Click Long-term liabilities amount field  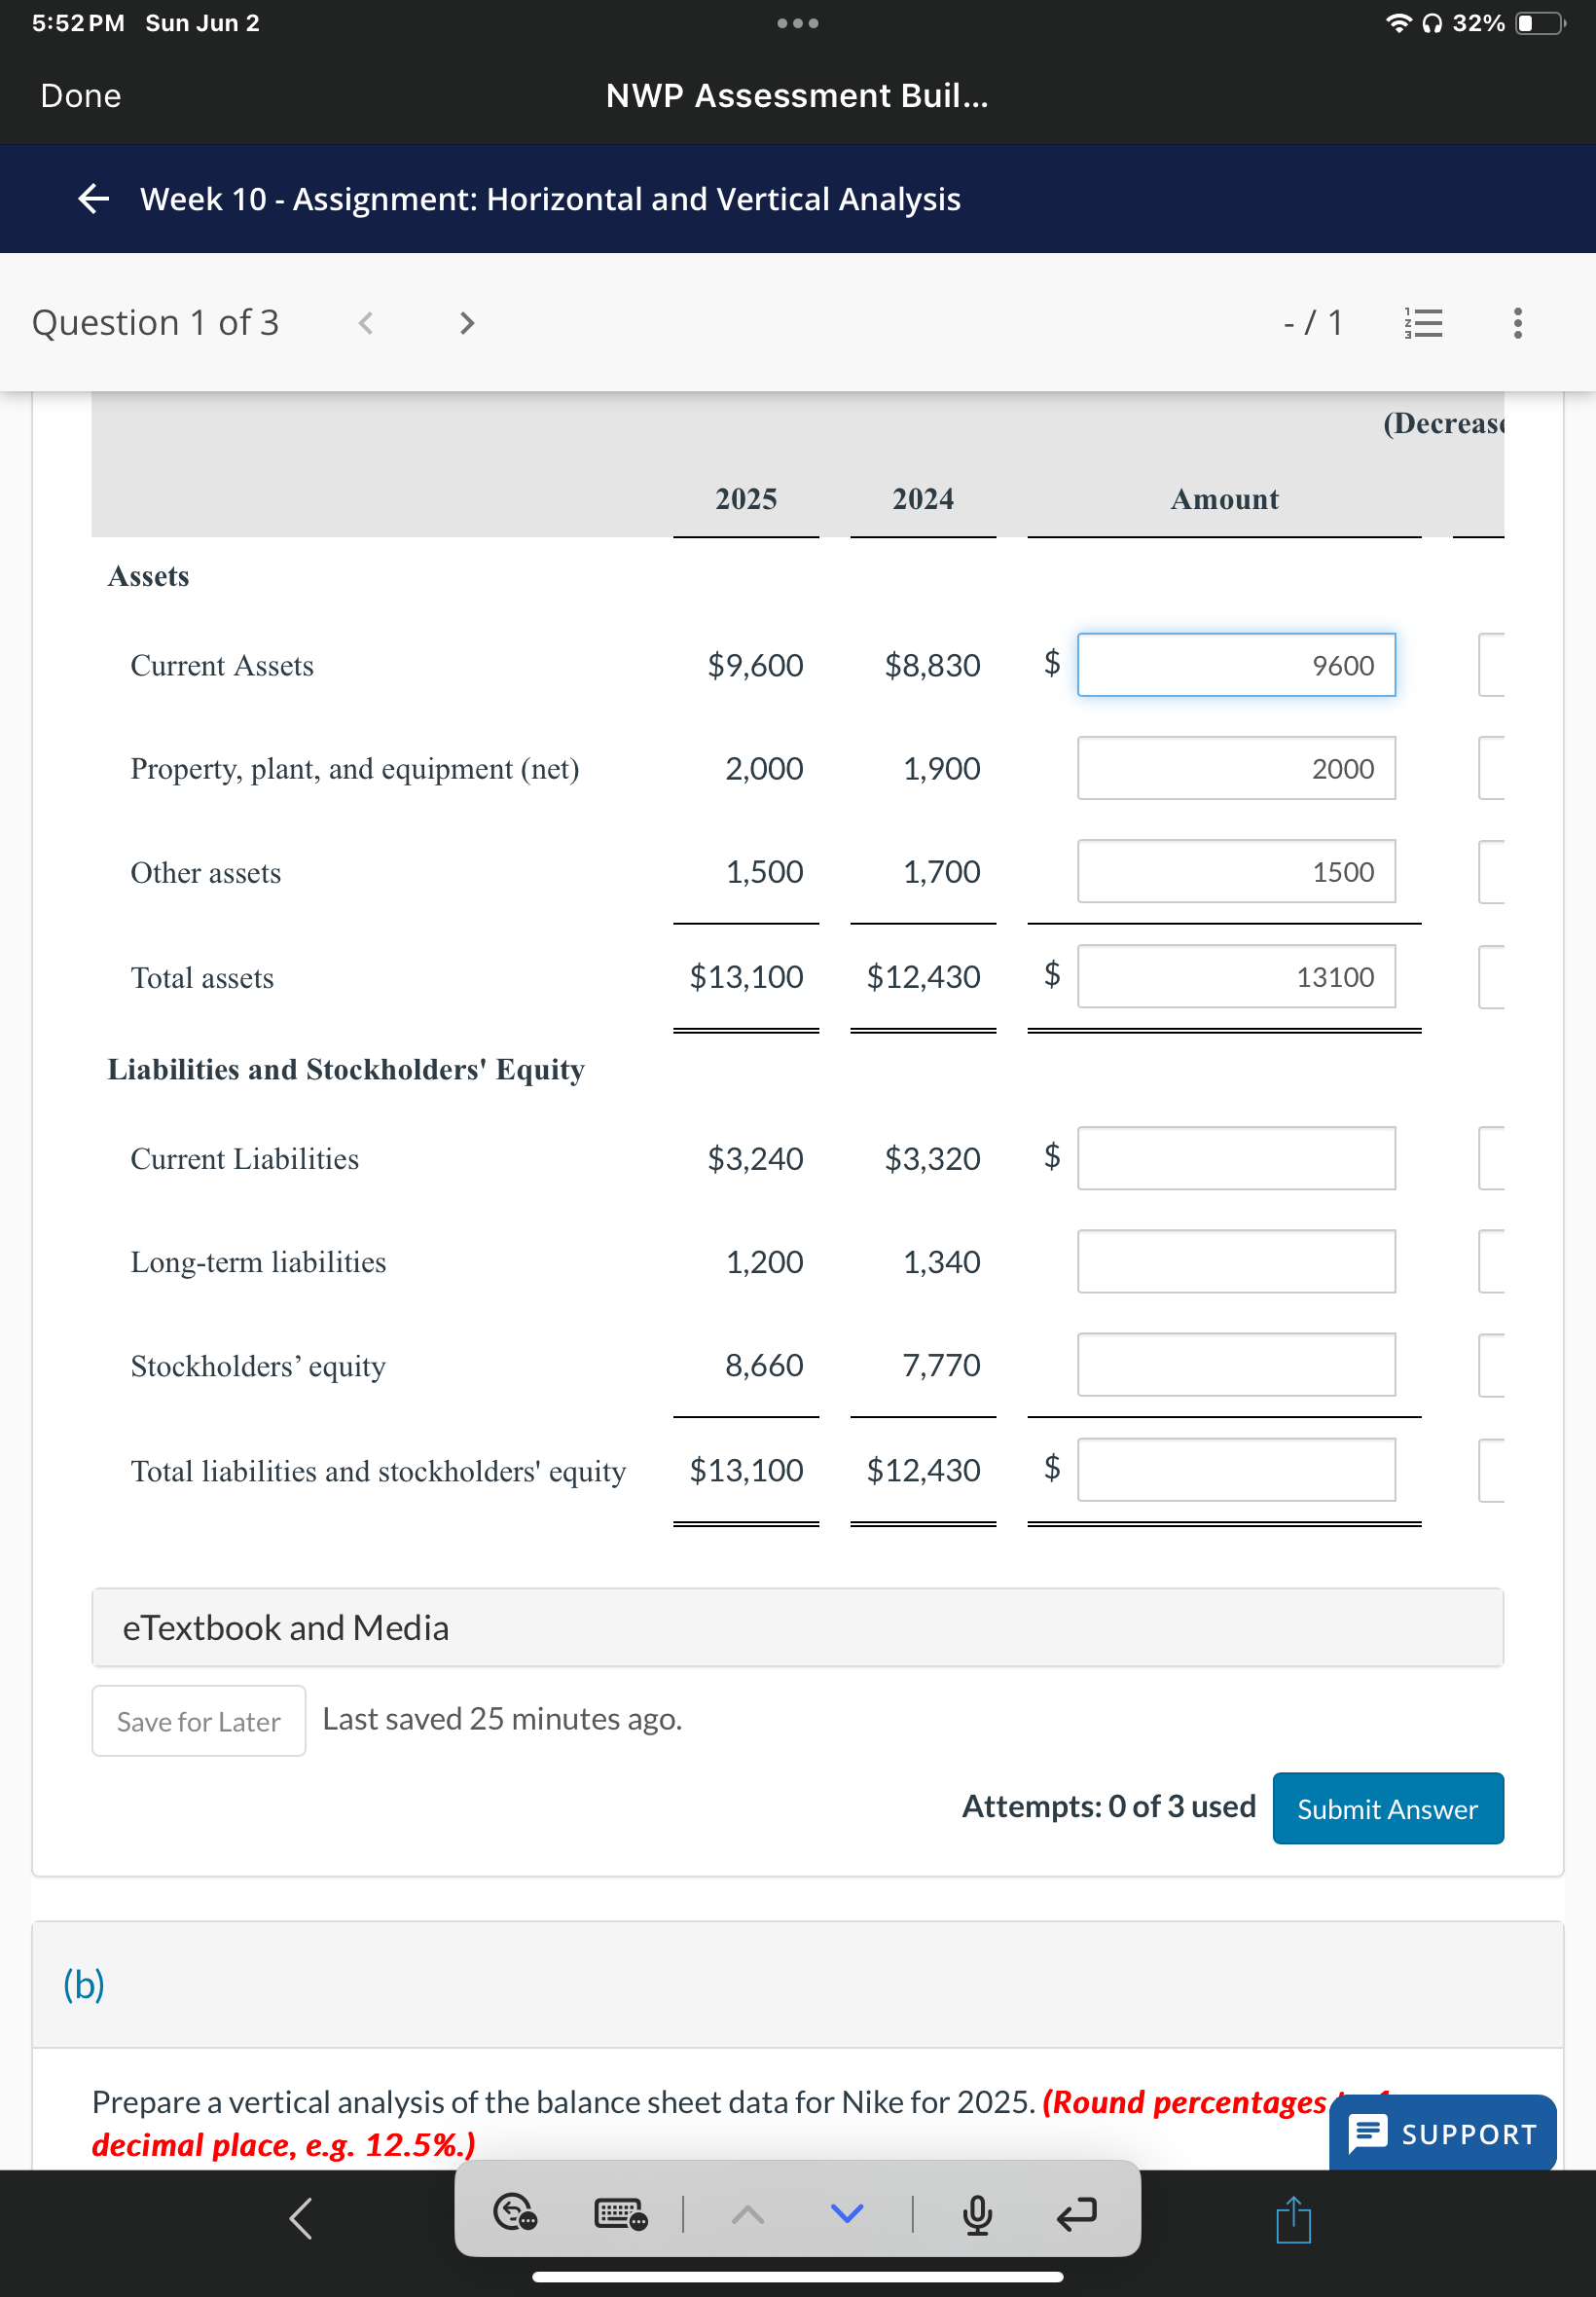pos(1236,1261)
